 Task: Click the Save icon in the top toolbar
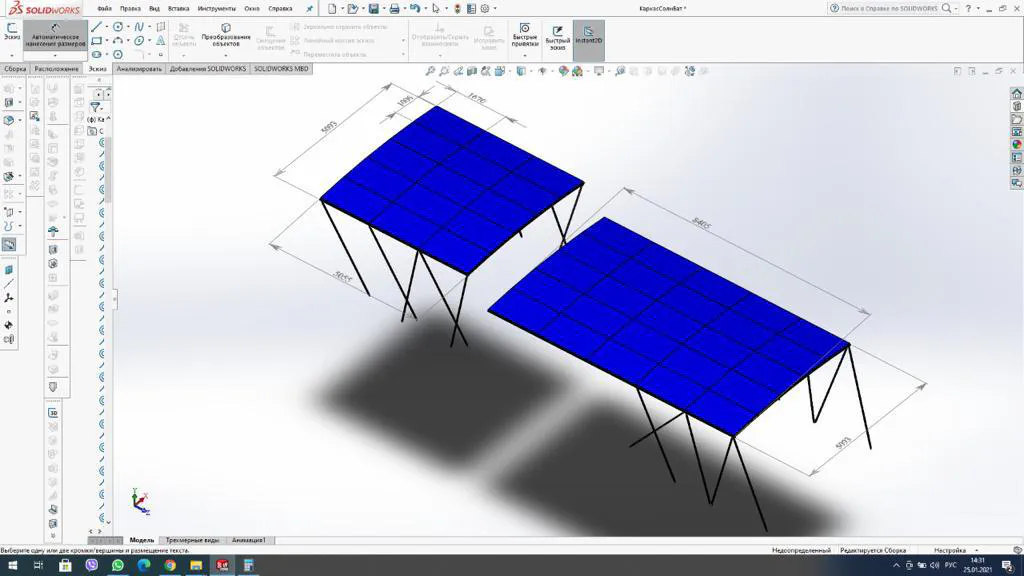[x=373, y=7]
